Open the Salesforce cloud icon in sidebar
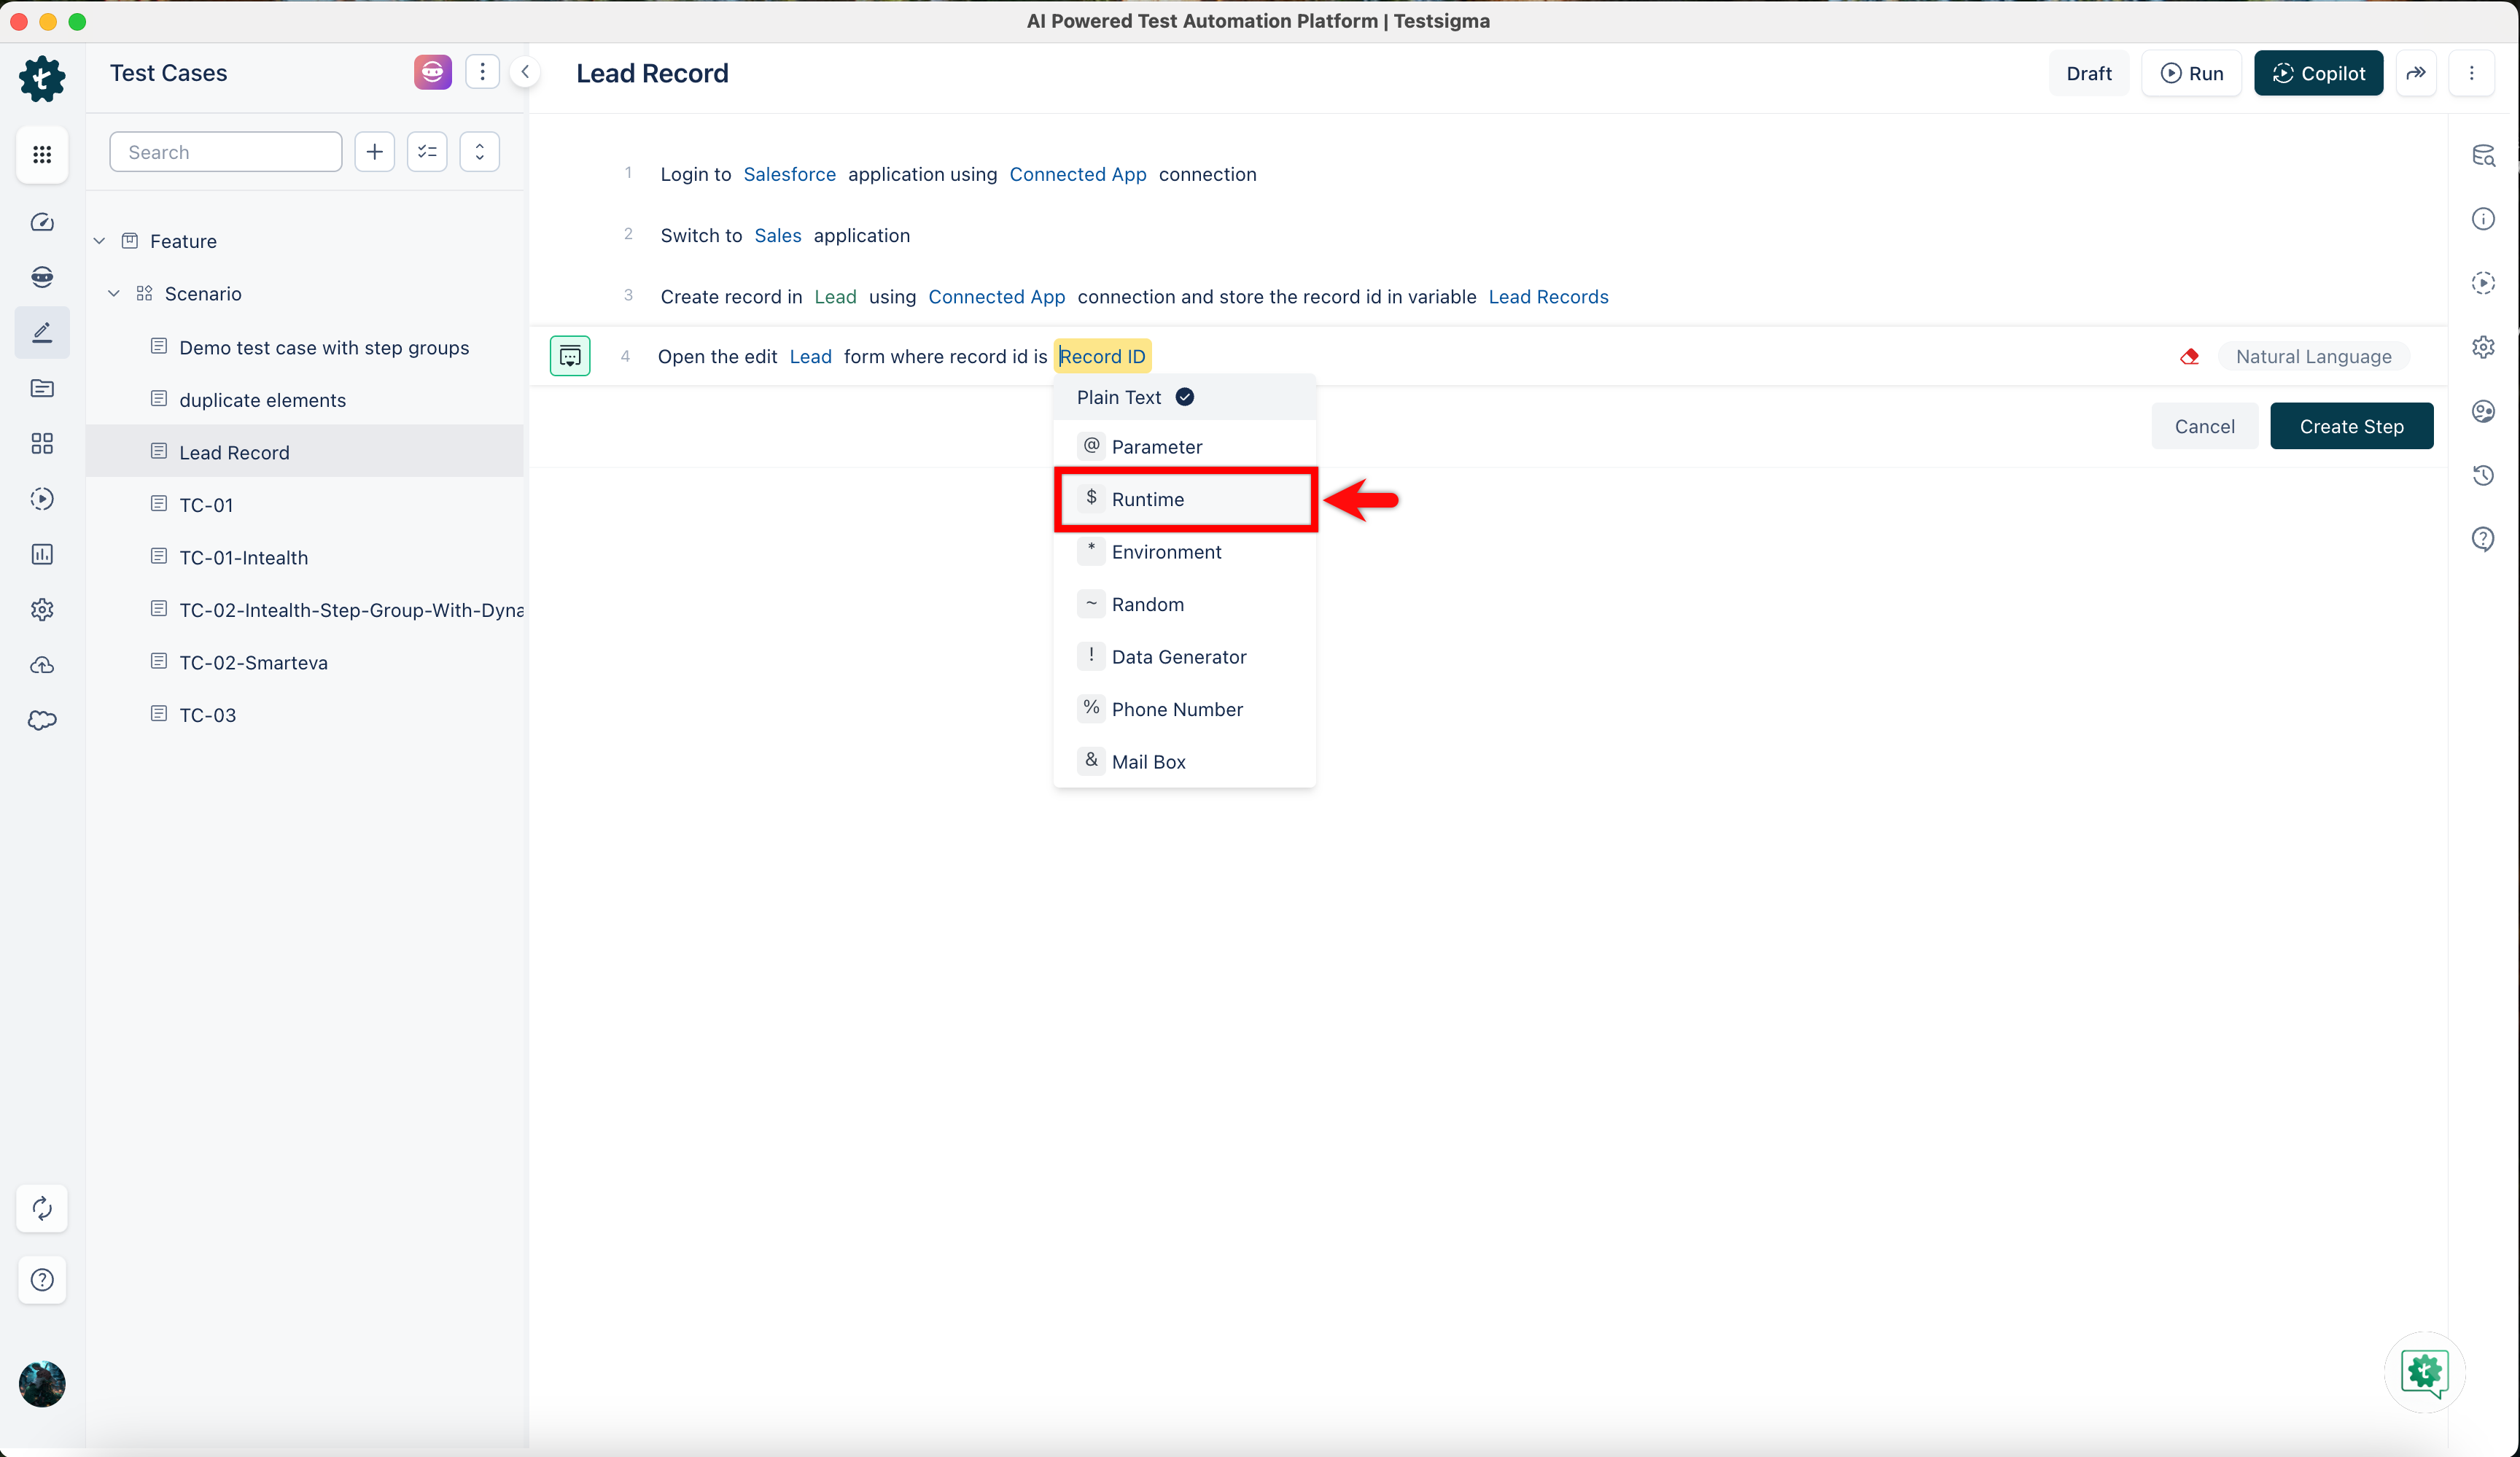 coord(42,720)
